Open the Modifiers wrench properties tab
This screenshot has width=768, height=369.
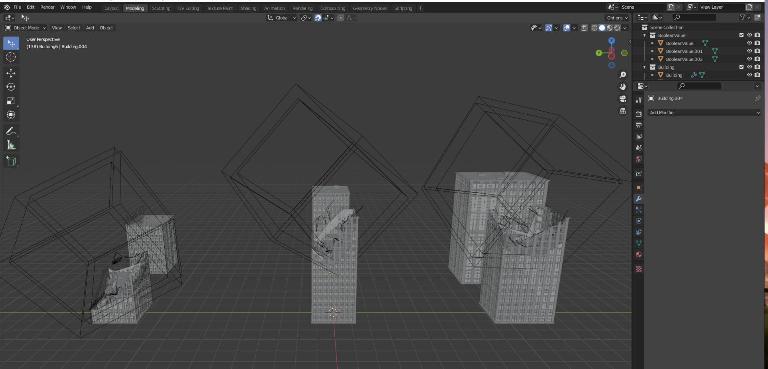coord(638,198)
